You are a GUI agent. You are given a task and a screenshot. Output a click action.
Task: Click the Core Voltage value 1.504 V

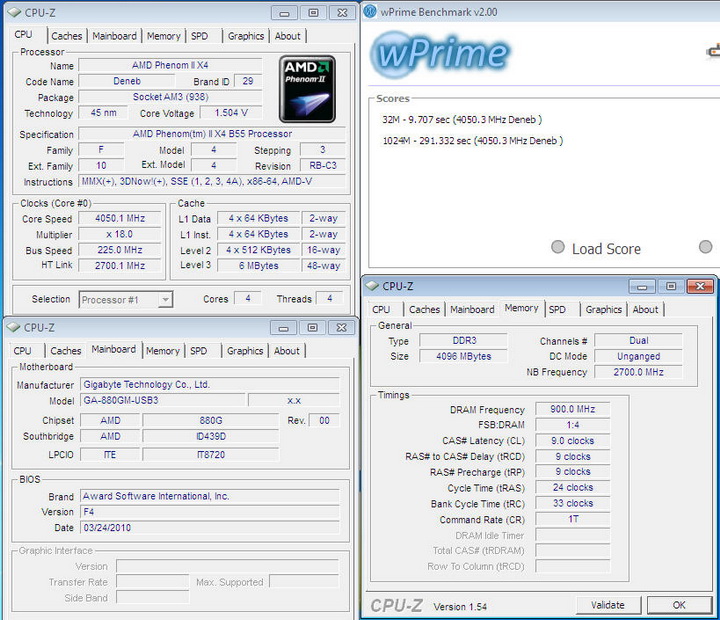click(x=231, y=113)
